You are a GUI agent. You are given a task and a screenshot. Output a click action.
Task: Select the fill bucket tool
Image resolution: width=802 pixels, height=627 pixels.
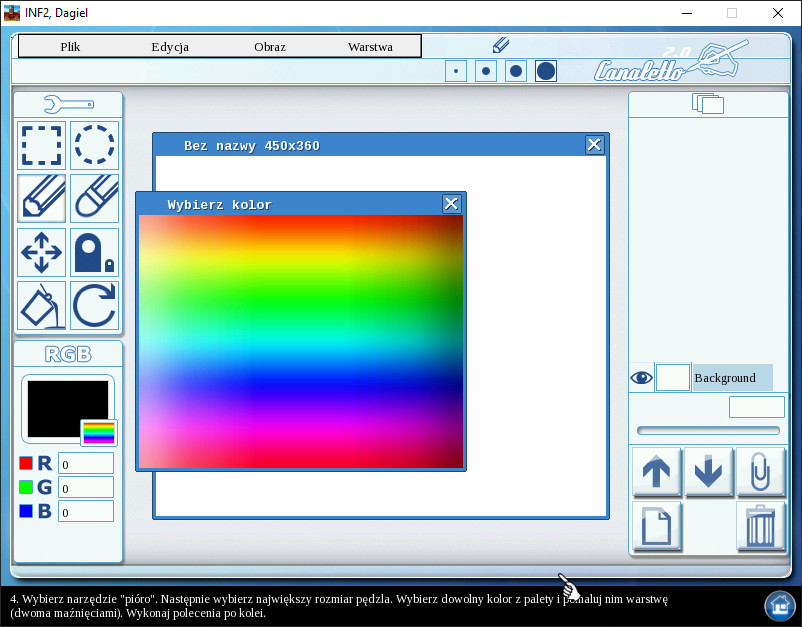41,306
